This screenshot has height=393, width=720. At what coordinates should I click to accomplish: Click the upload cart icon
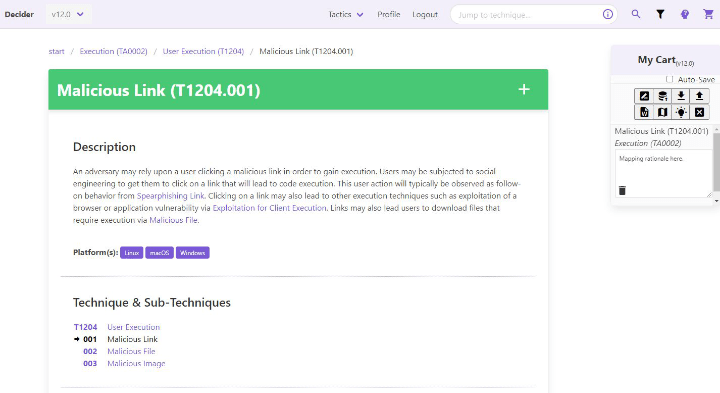[699, 96]
